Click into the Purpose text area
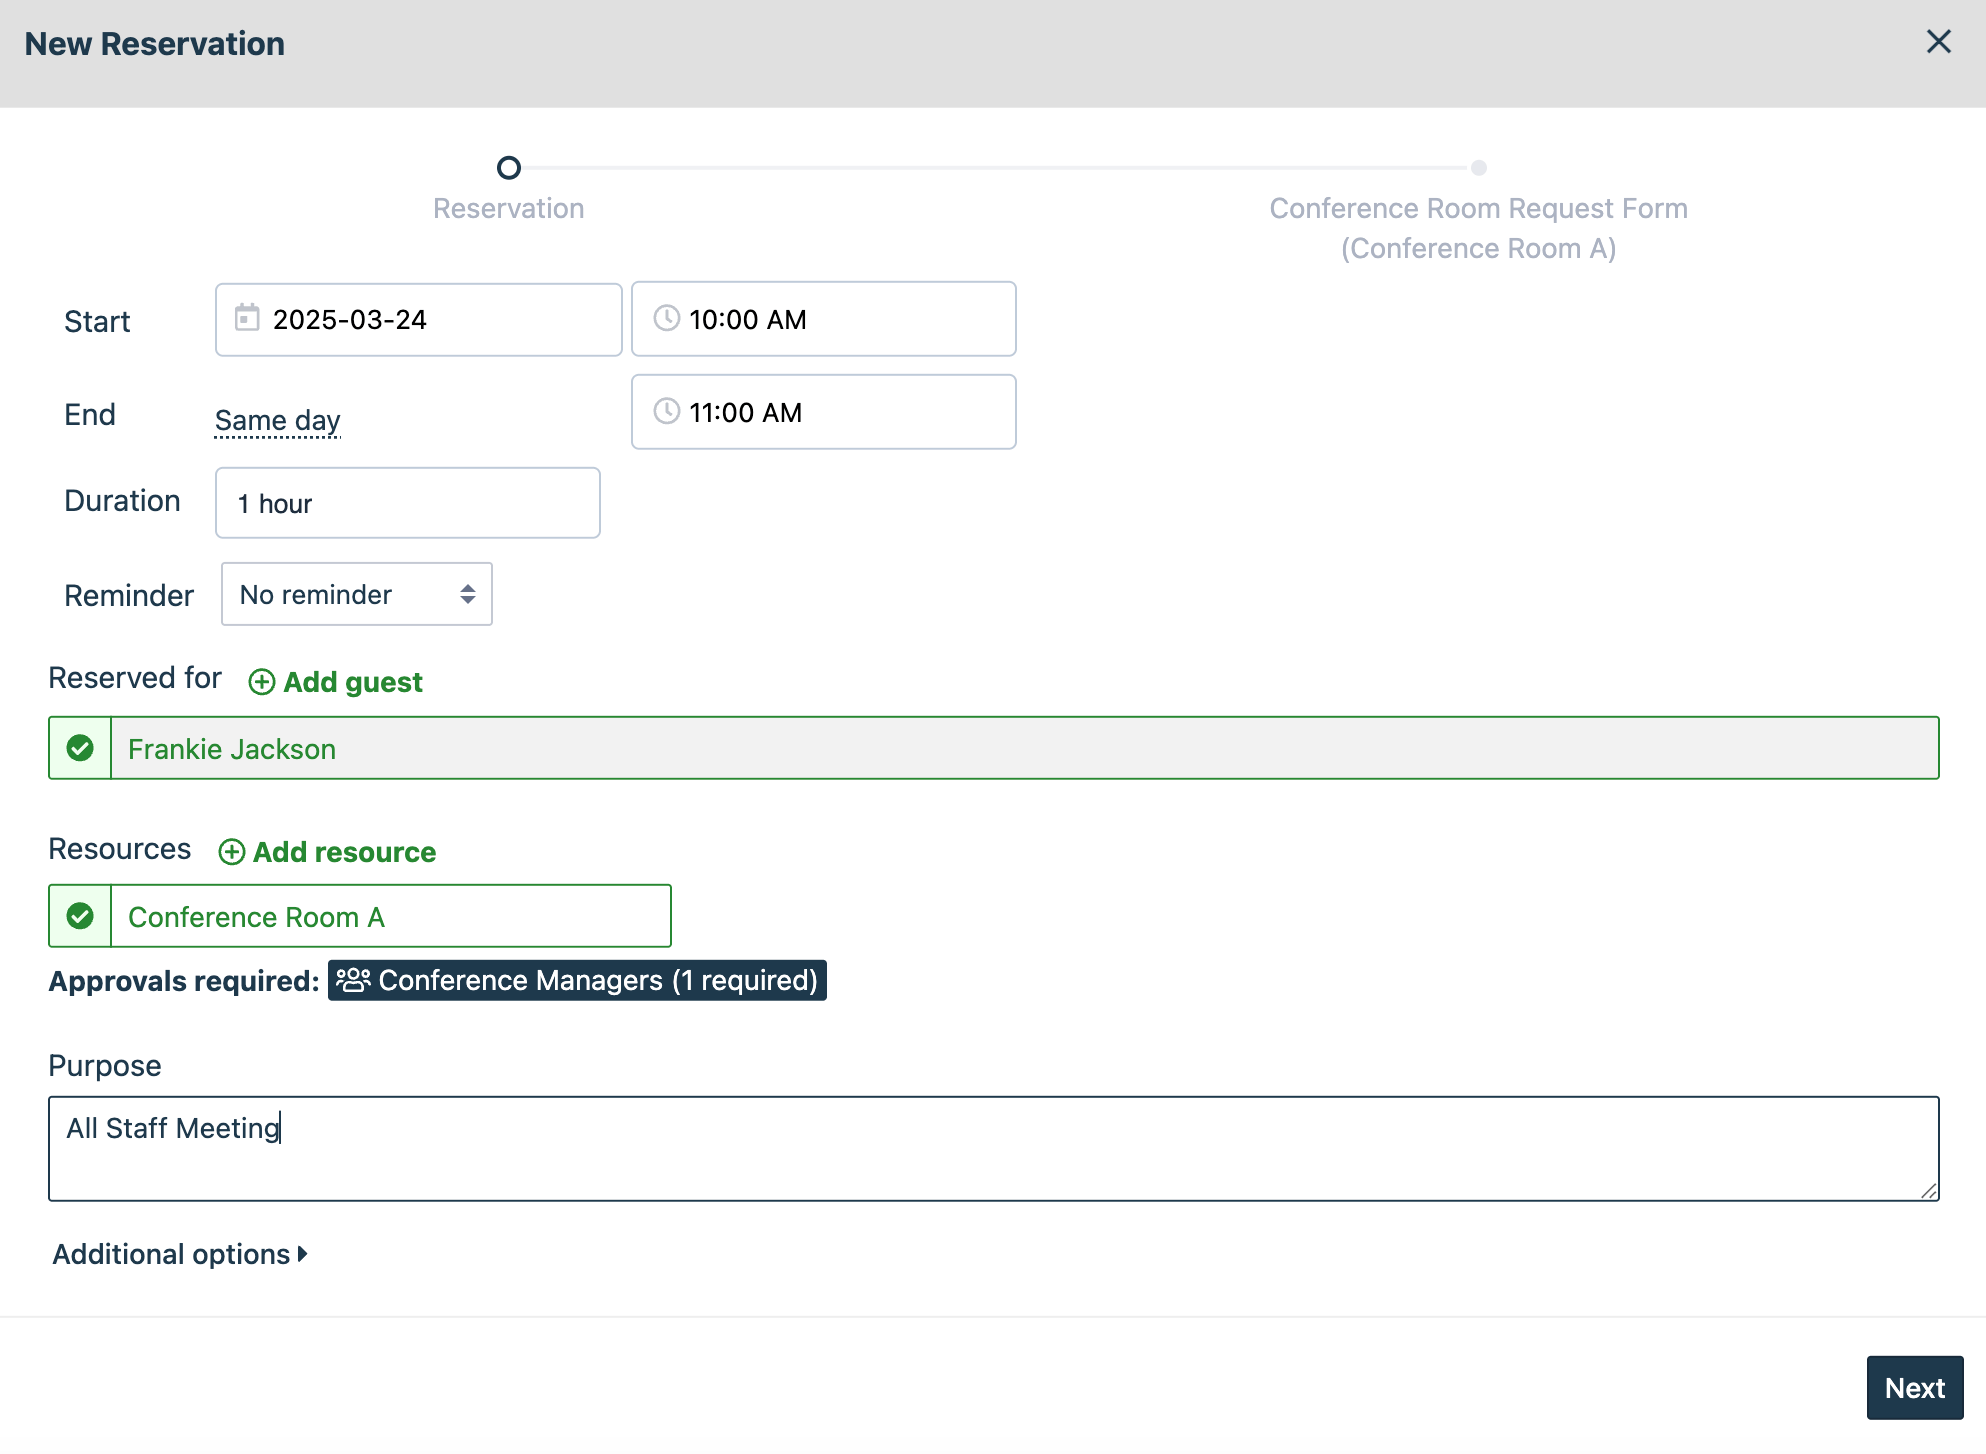 pos(992,1148)
